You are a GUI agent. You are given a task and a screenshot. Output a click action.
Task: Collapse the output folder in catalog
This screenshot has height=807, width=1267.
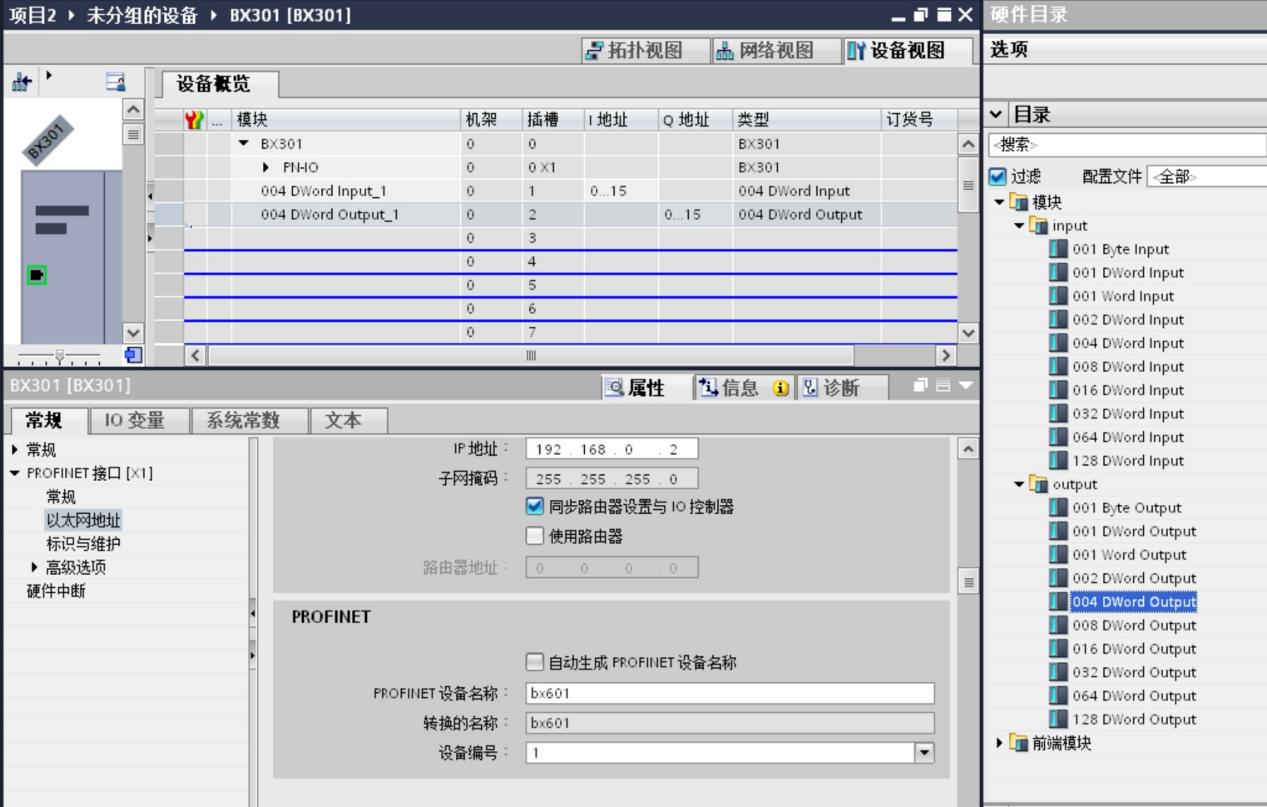click(x=1019, y=484)
